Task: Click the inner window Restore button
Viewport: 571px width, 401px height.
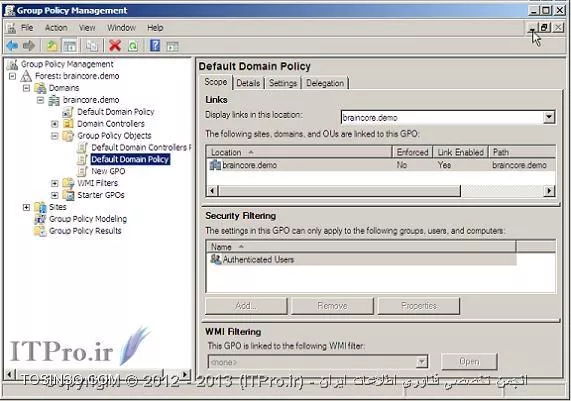Action: (544, 28)
